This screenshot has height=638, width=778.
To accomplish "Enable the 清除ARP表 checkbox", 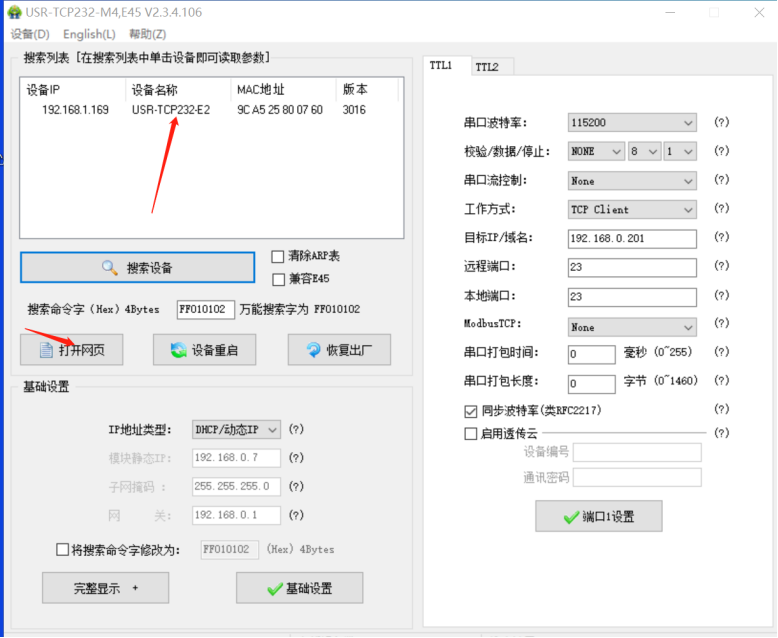I will tap(278, 257).
